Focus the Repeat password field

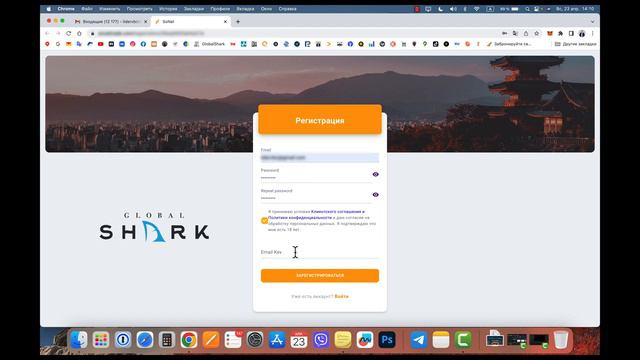pyautogui.click(x=316, y=198)
